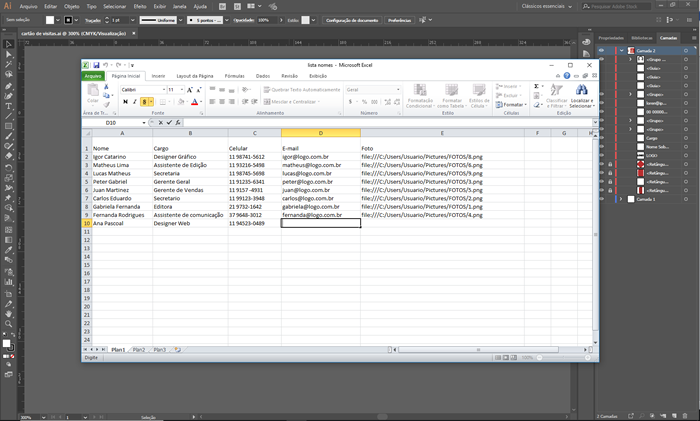Viewport: 700px width, 421px height.
Task: Select Illustrator's Hand tool
Action: [x=8, y=314]
